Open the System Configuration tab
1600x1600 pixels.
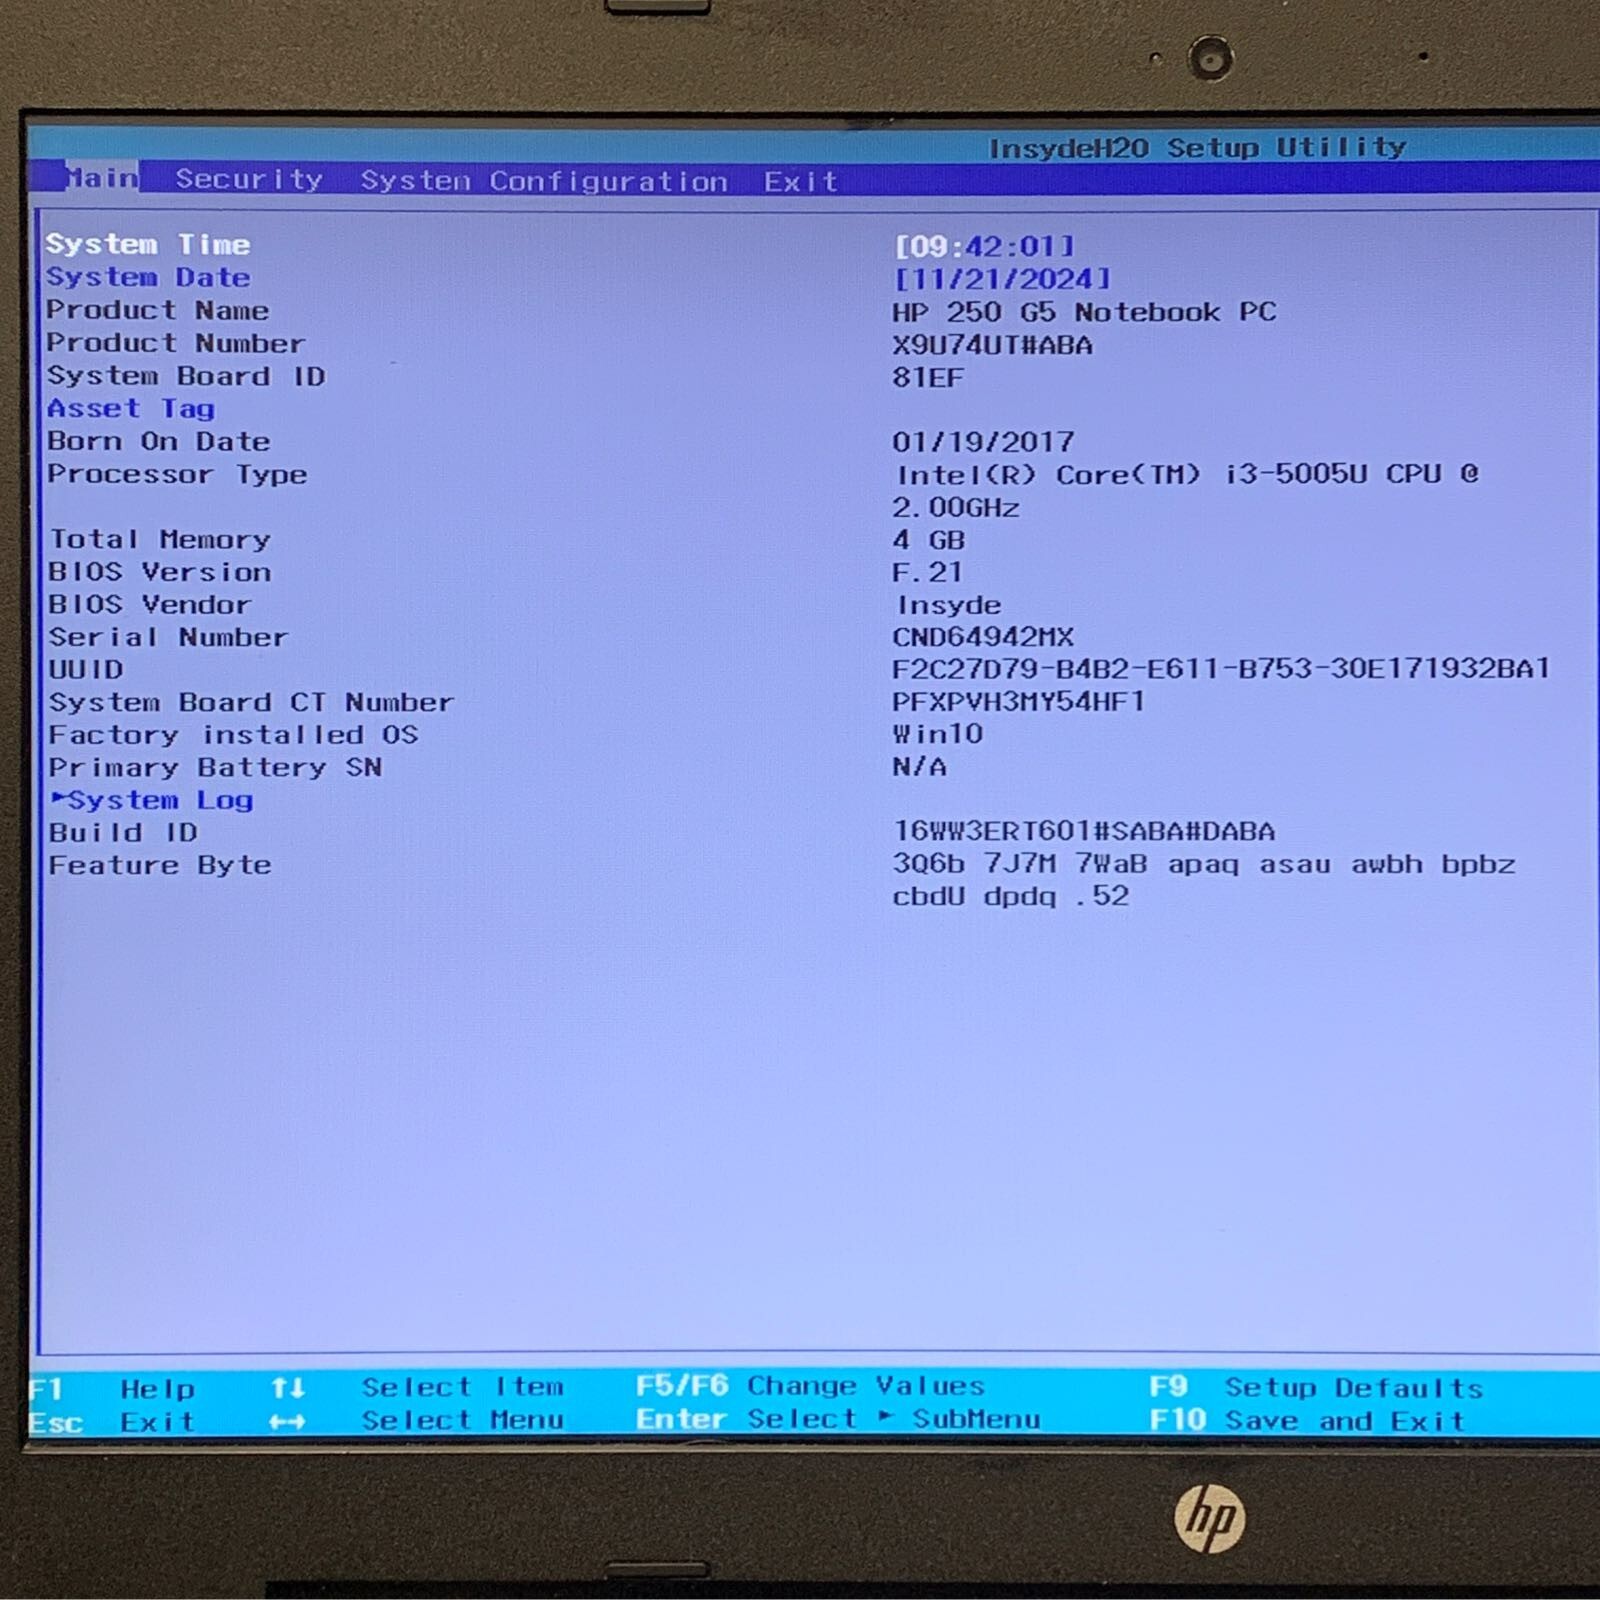544,181
